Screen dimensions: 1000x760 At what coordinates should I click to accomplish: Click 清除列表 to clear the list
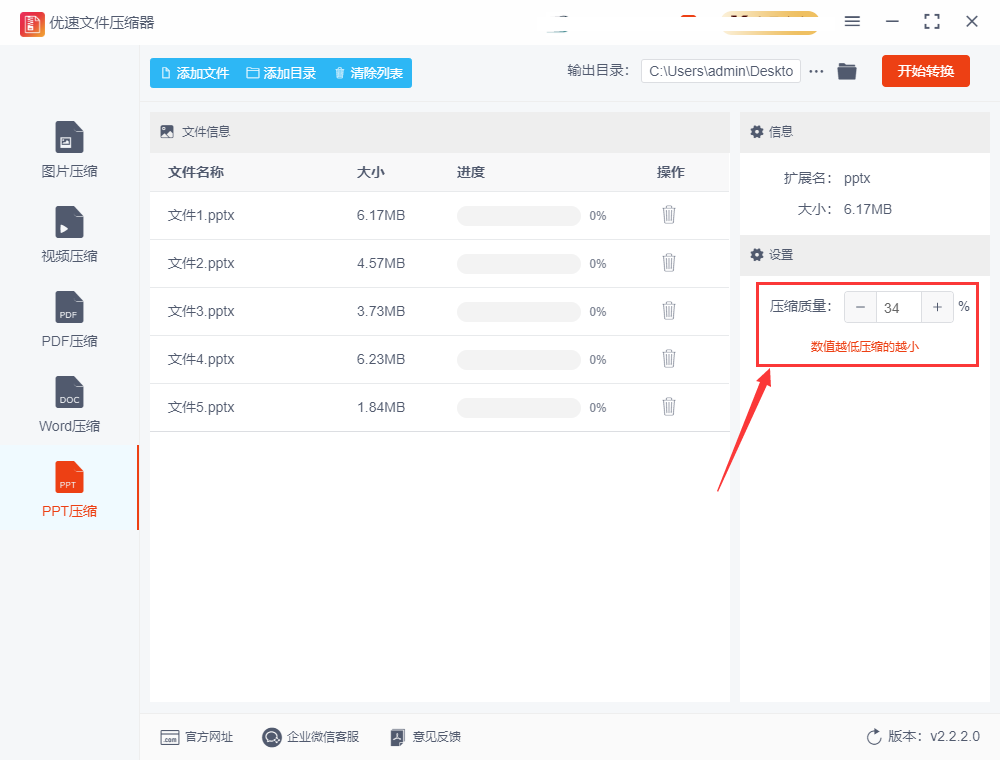click(x=369, y=73)
